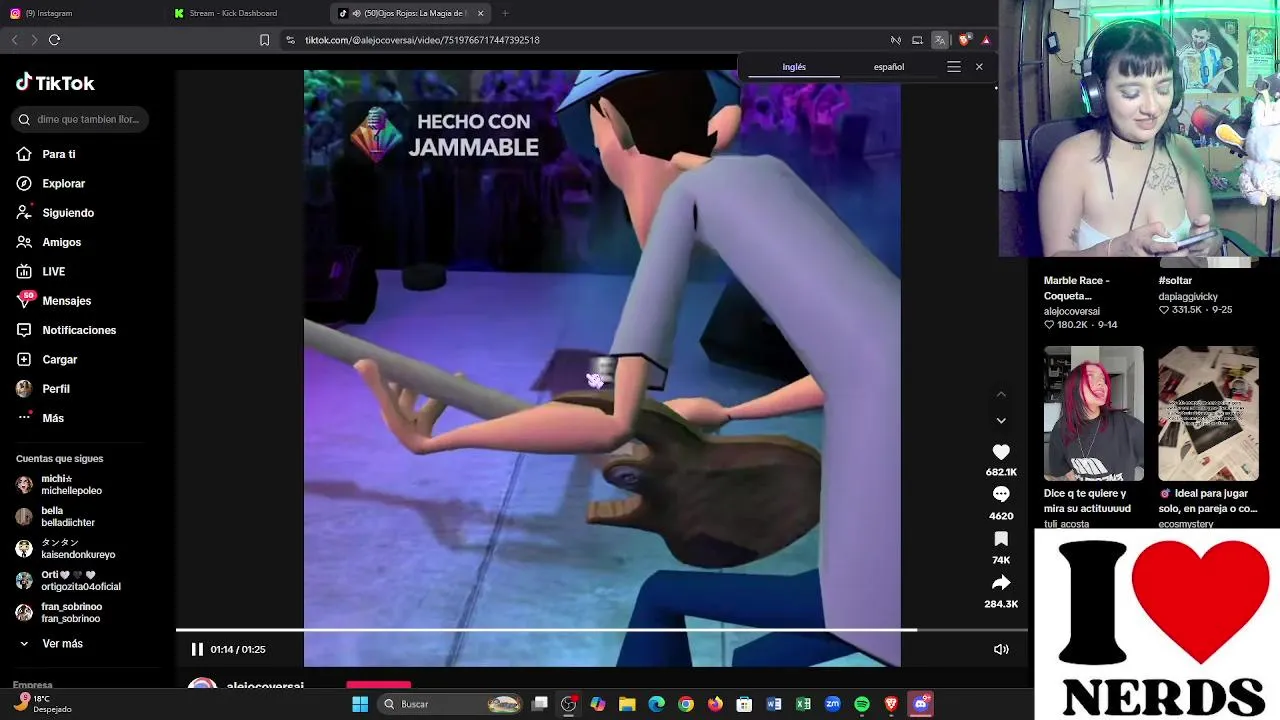Open a new browser tab

click(505, 13)
